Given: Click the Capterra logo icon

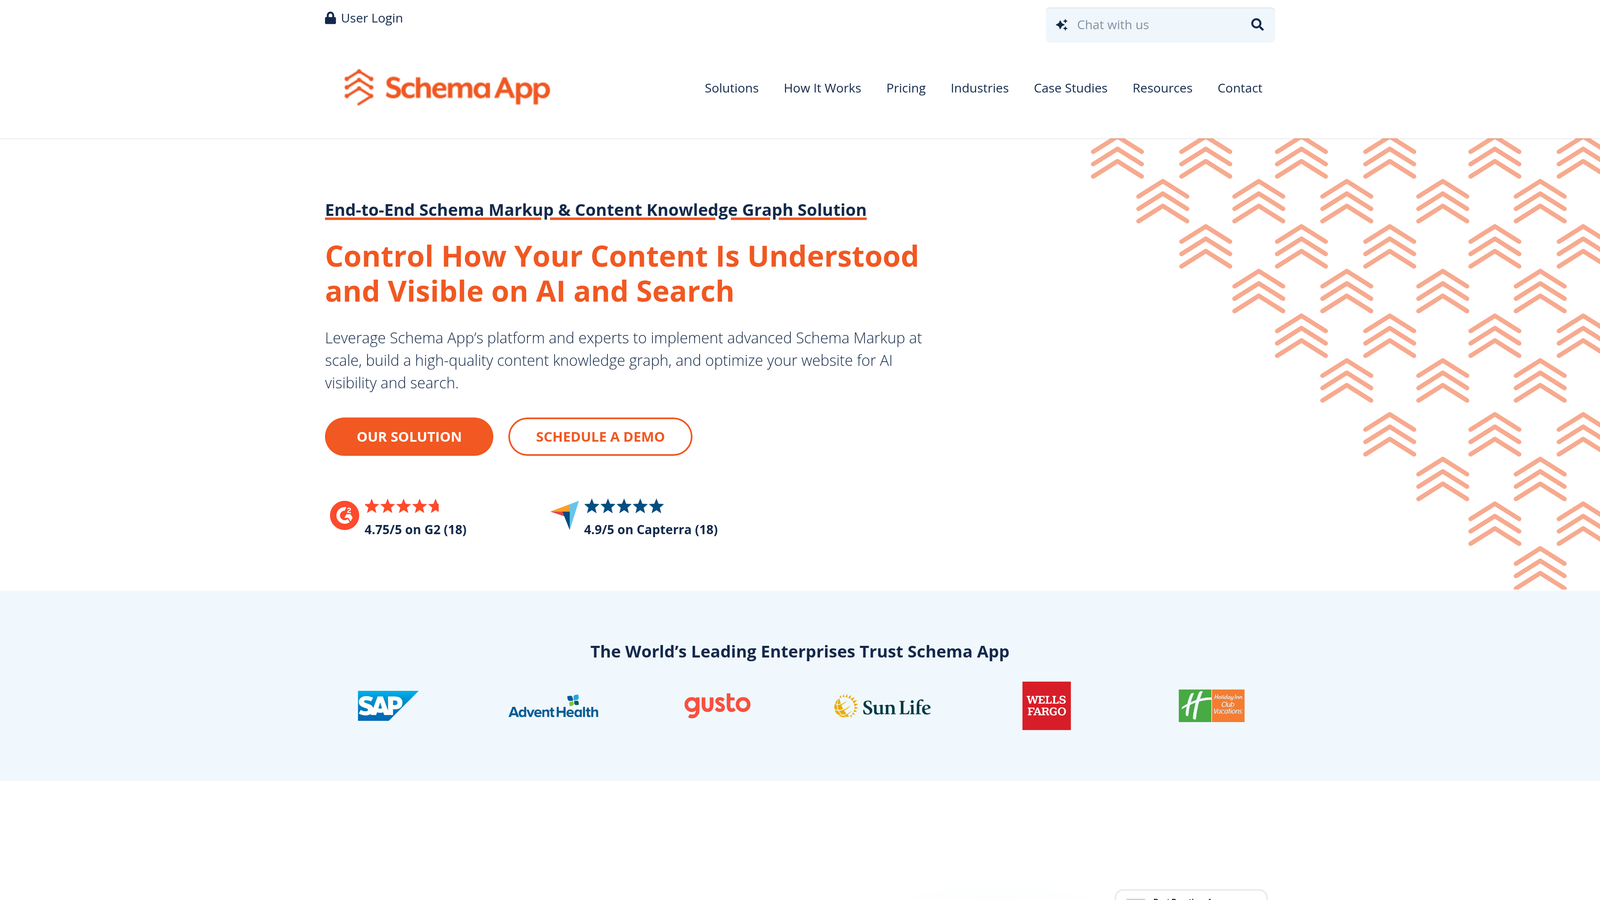Looking at the screenshot, I should (565, 515).
